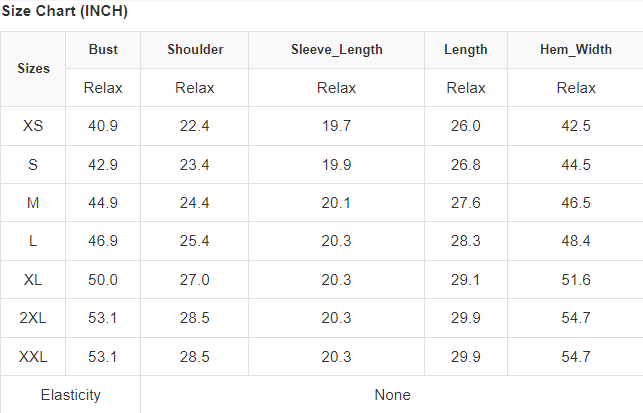643x413 pixels.
Task: Select the XL size row label
Action: [x=33, y=280]
